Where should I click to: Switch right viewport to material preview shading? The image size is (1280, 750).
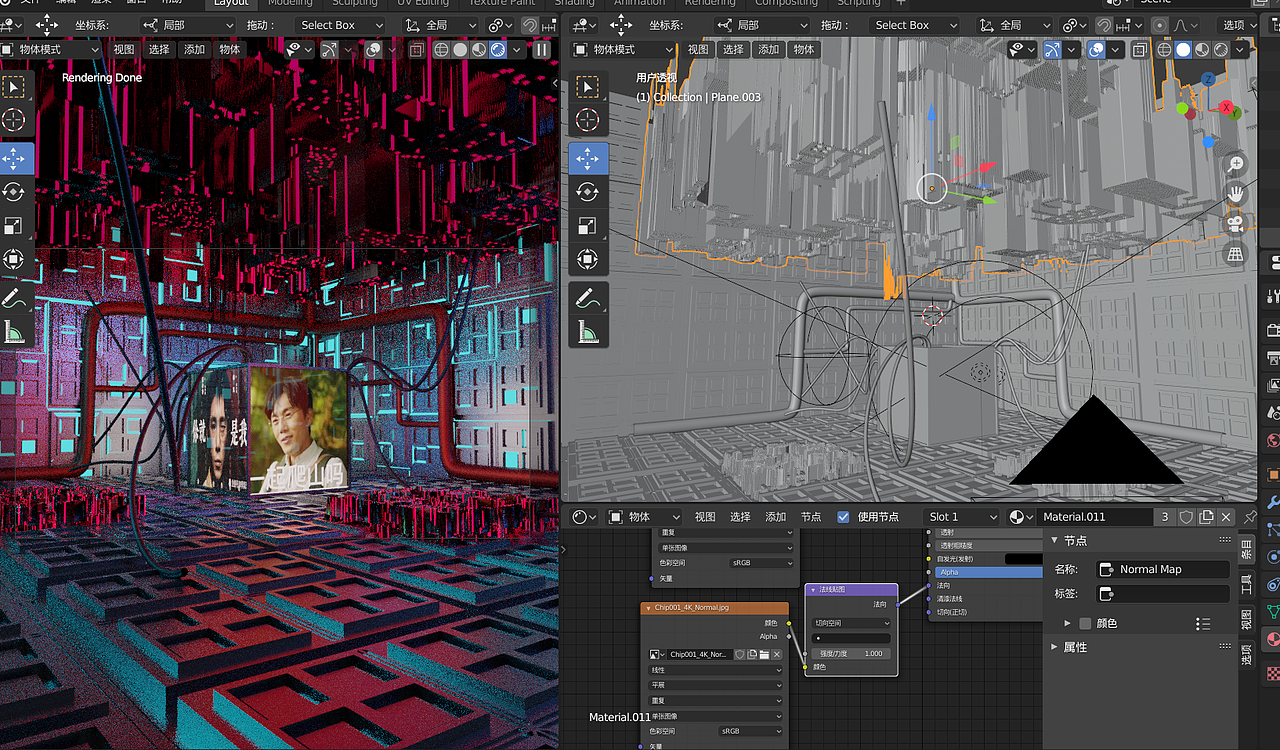point(1203,49)
